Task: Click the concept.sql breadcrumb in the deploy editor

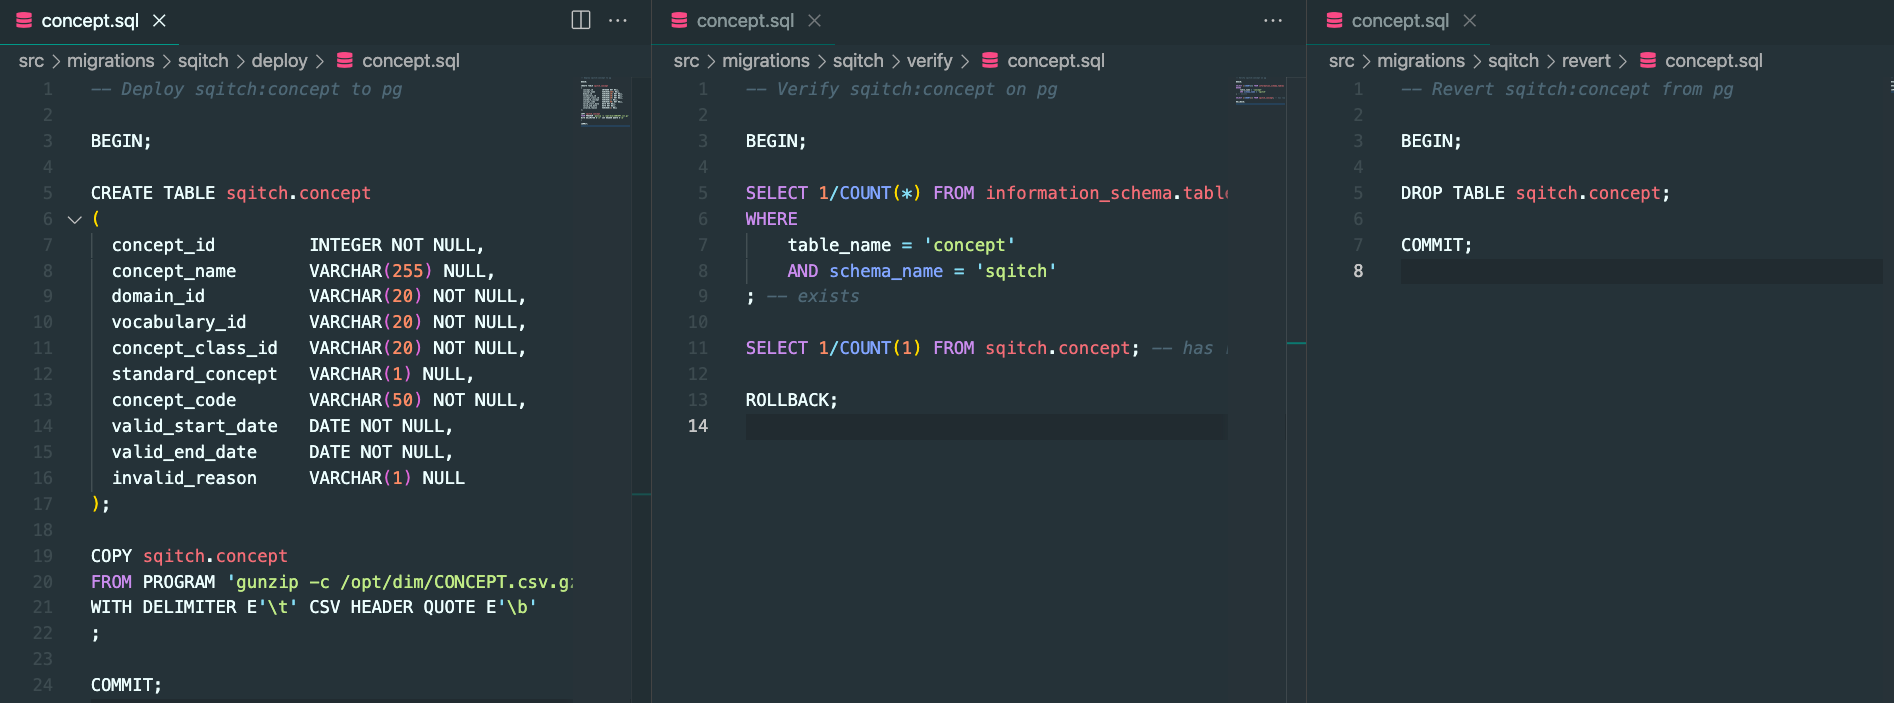Action: [x=411, y=61]
